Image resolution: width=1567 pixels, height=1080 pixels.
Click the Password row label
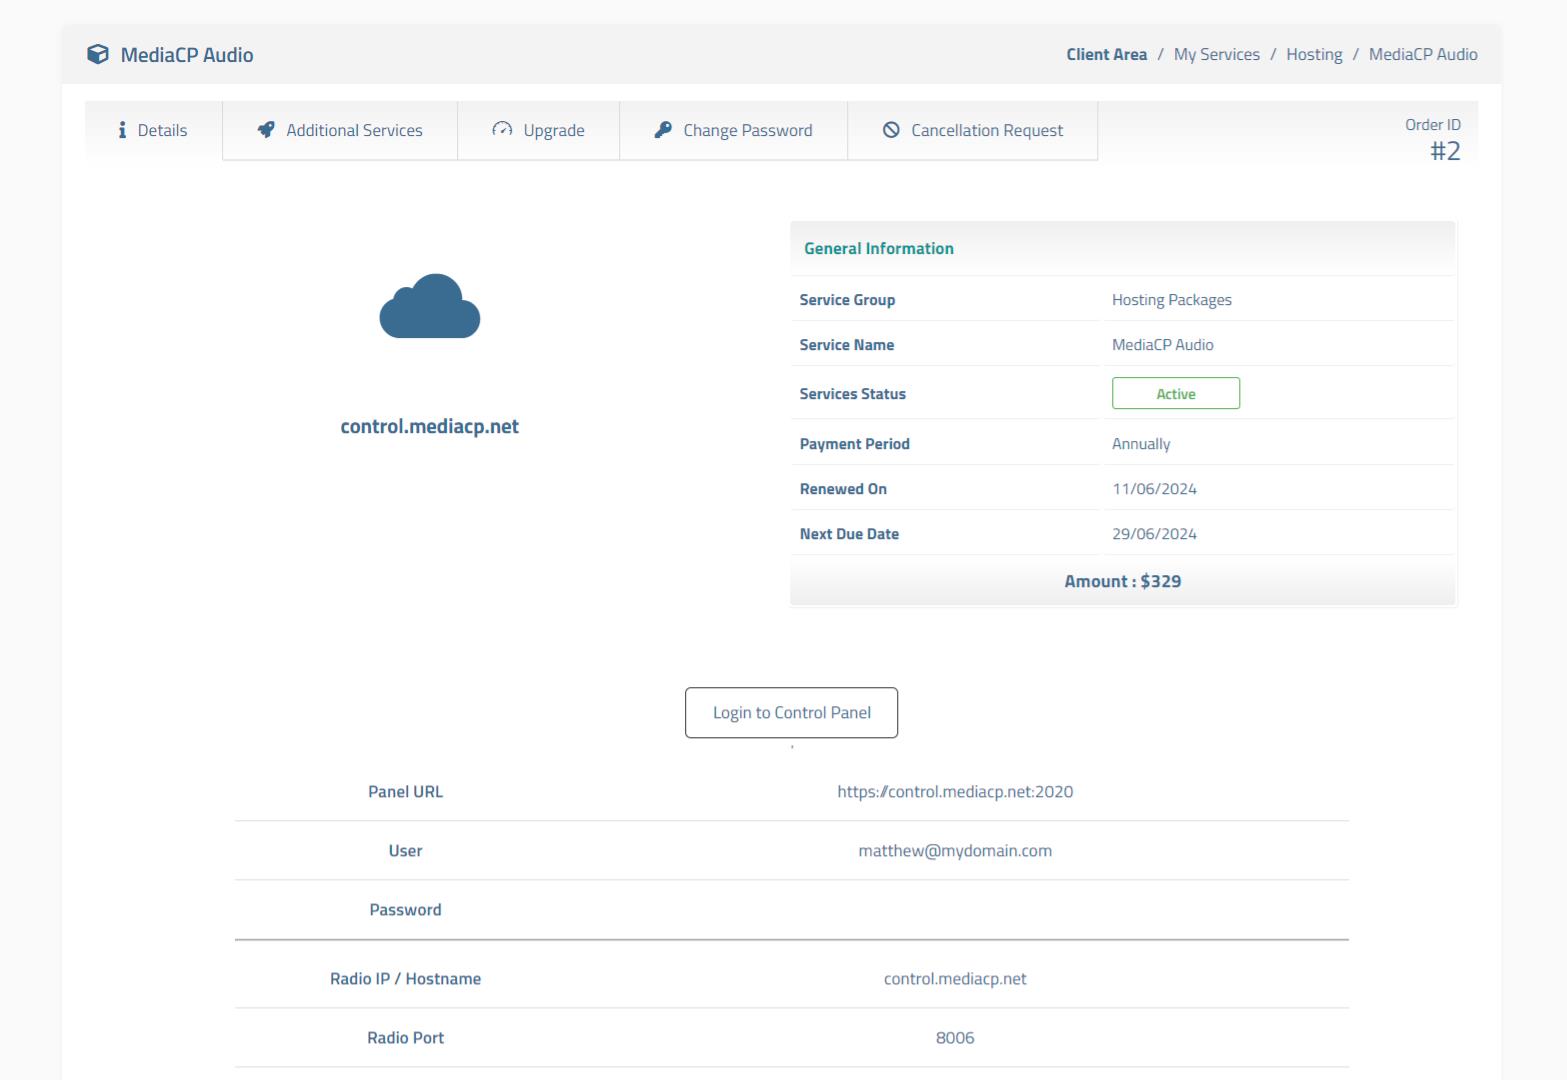pyautogui.click(x=405, y=909)
